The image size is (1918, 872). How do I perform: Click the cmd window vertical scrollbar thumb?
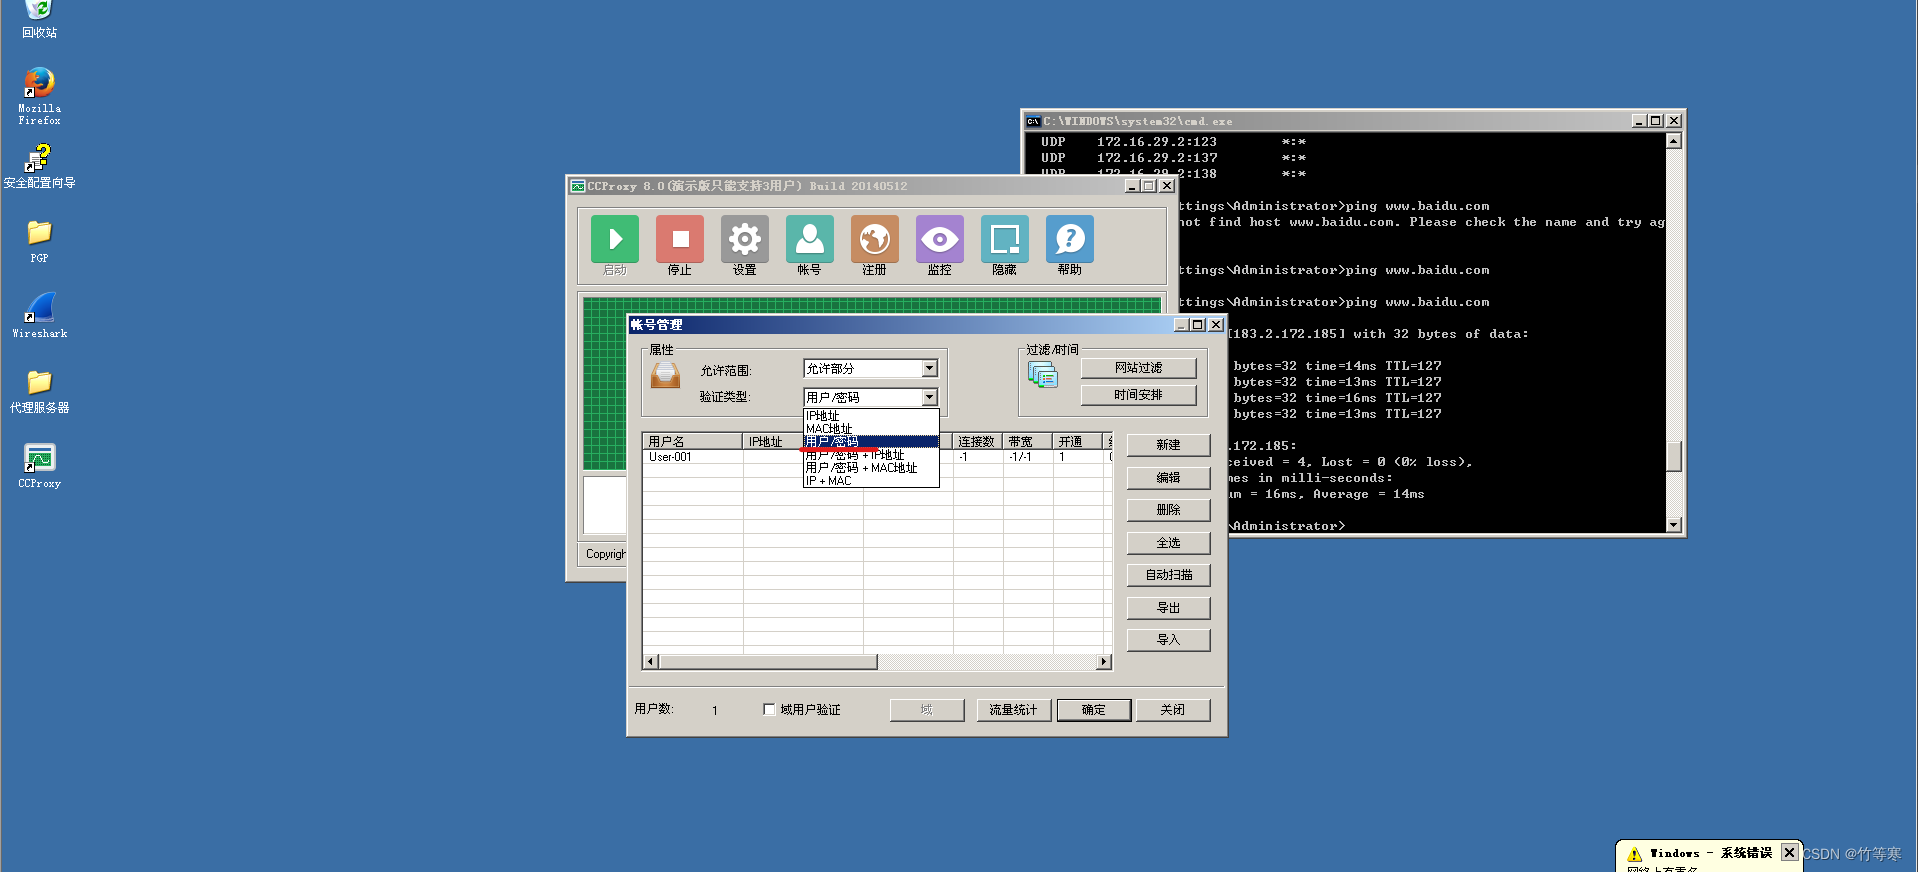1674,456
